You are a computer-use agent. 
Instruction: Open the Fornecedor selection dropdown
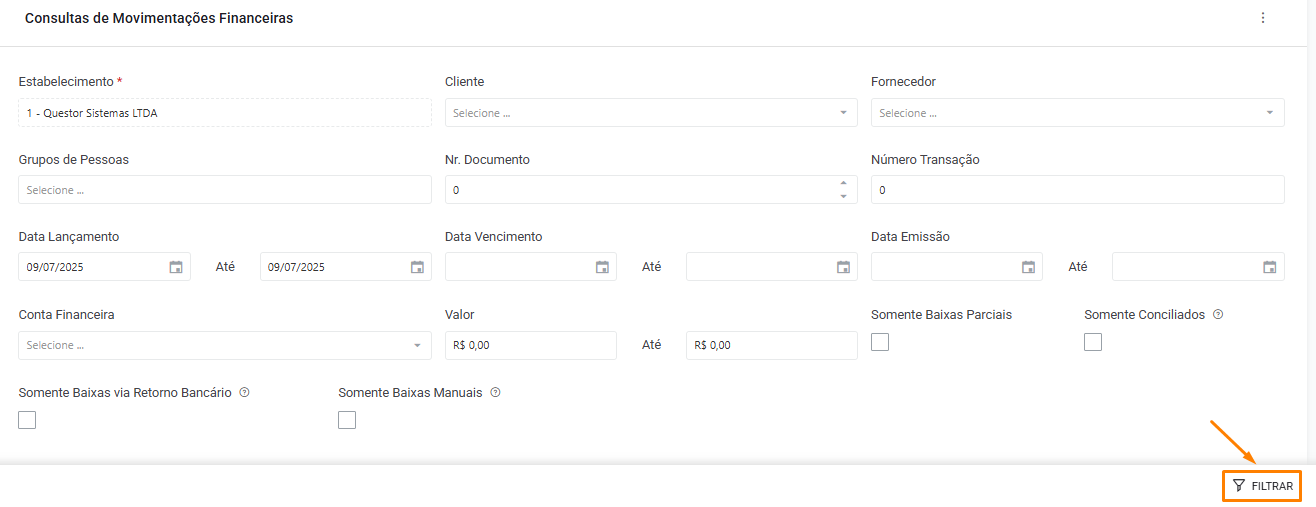[1077, 113]
